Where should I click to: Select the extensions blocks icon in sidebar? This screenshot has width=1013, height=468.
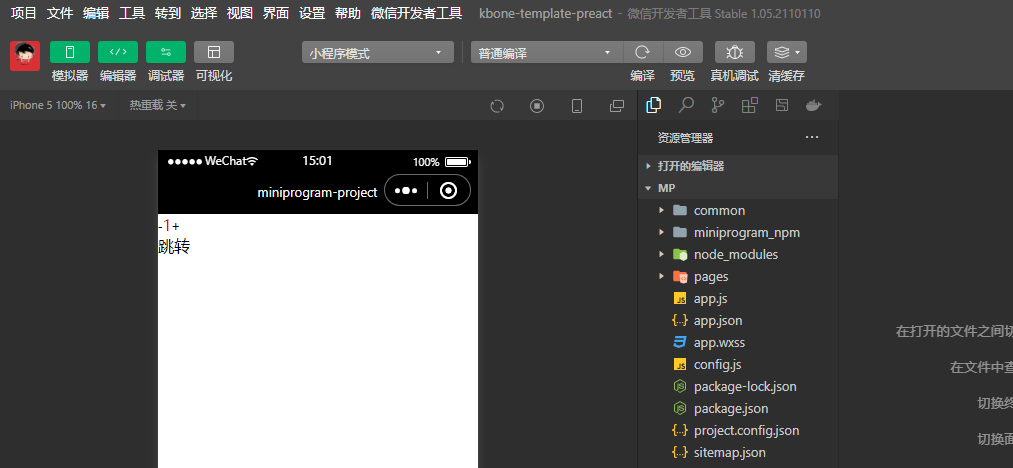(749, 105)
